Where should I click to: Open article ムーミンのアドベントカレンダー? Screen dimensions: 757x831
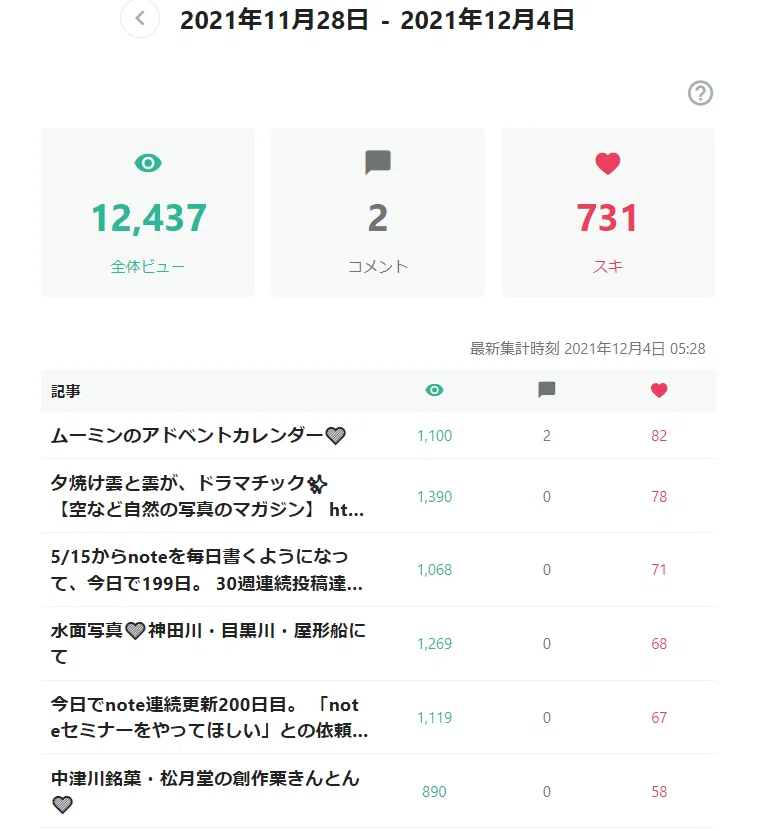point(198,436)
